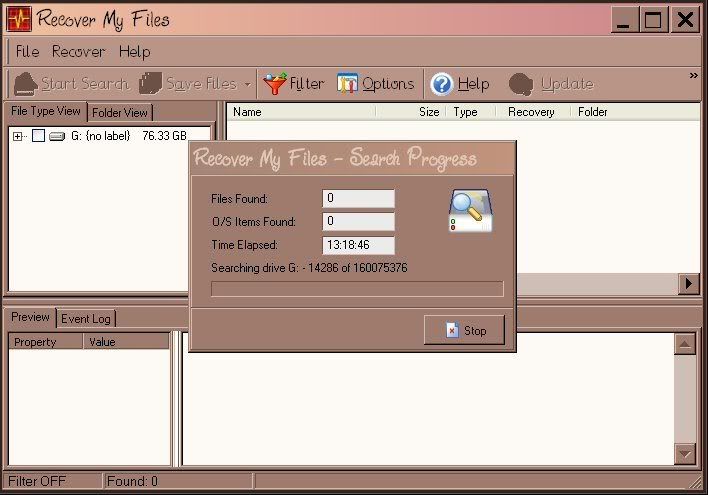Click the G: drive icon in tree
The width and height of the screenshot is (708, 495).
pyautogui.click(x=57, y=136)
